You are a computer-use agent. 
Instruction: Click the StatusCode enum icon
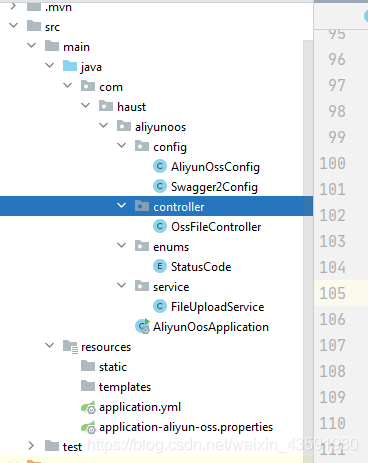coord(160,266)
